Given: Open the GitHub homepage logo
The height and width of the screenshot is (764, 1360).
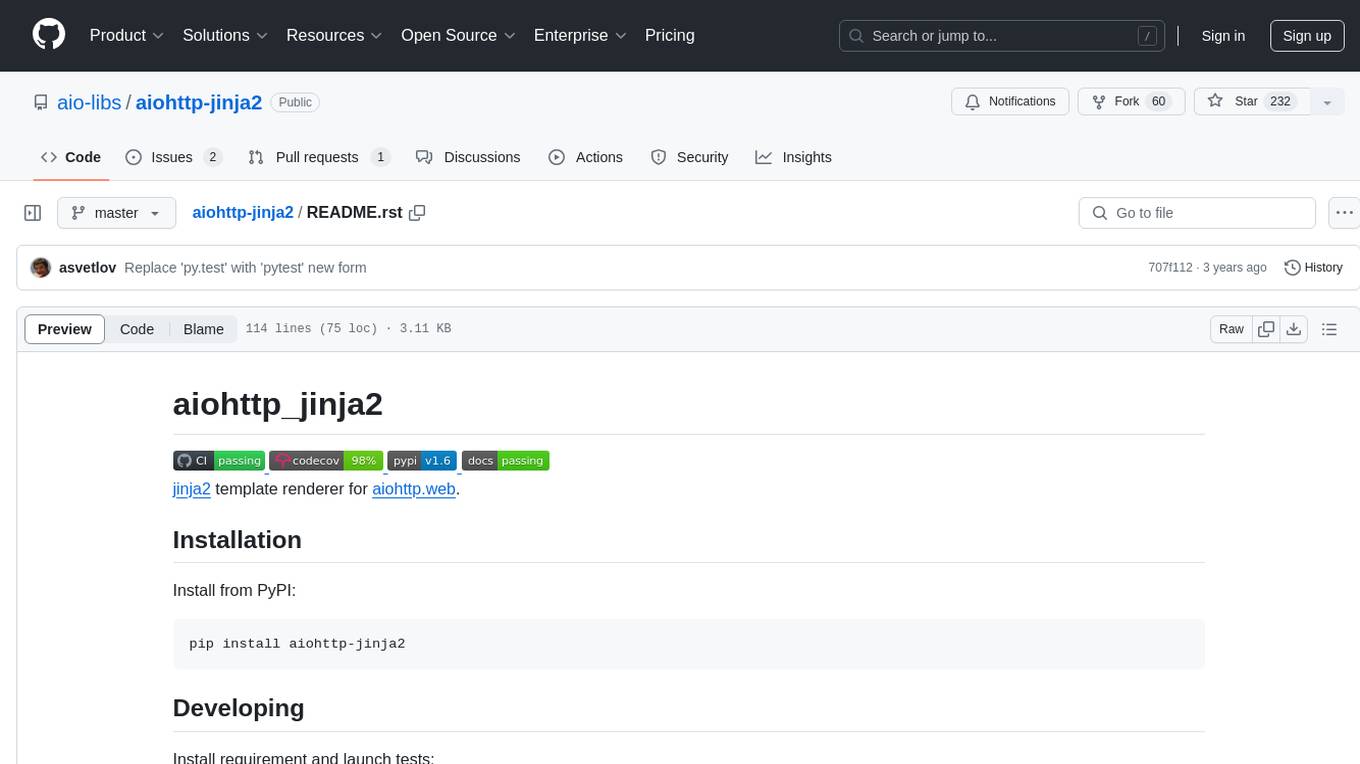Looking at the screenshot, I should click(49, 35).
